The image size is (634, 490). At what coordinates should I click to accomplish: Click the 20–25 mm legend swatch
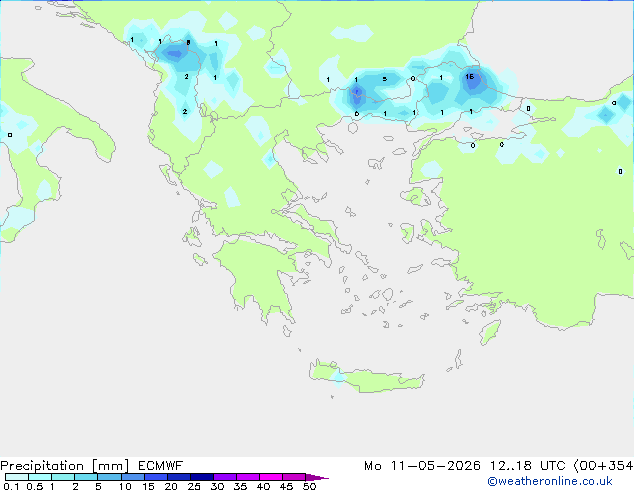point(178,477)
